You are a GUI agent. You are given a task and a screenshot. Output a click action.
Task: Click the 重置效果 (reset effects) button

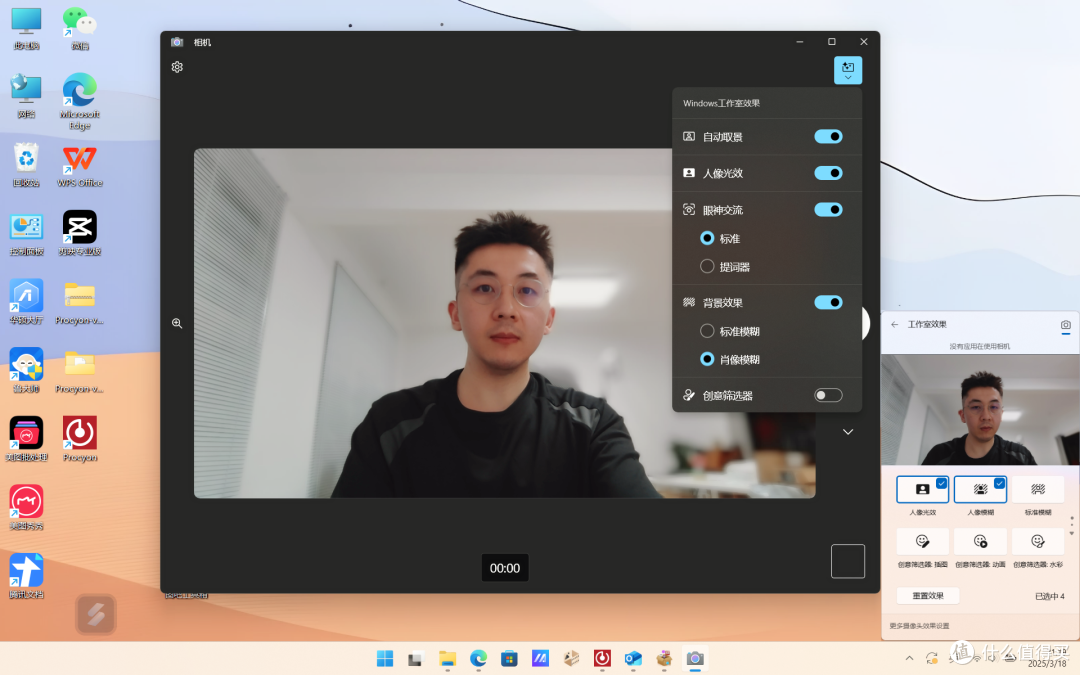coord(928,596)
